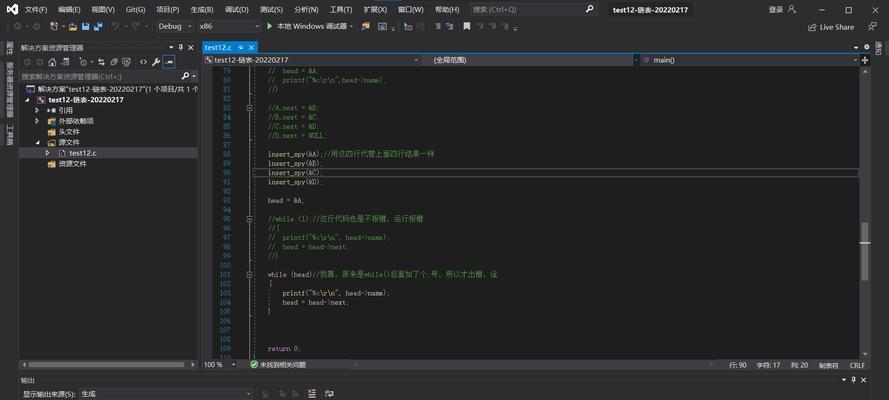Click the undo arrow icon
The height and width of the screenshot is (400, 889).
pyautogui.click(x=115, y=27)
